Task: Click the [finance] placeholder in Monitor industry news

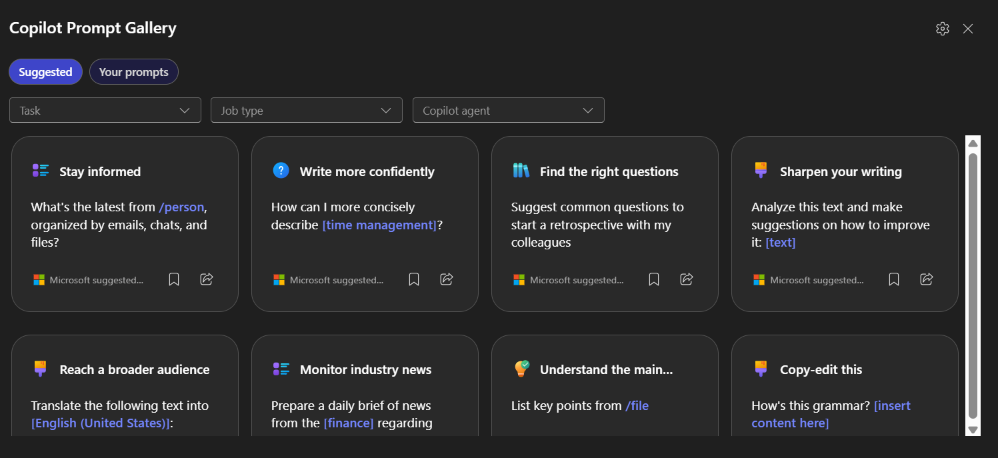Action: click(349, 423)
